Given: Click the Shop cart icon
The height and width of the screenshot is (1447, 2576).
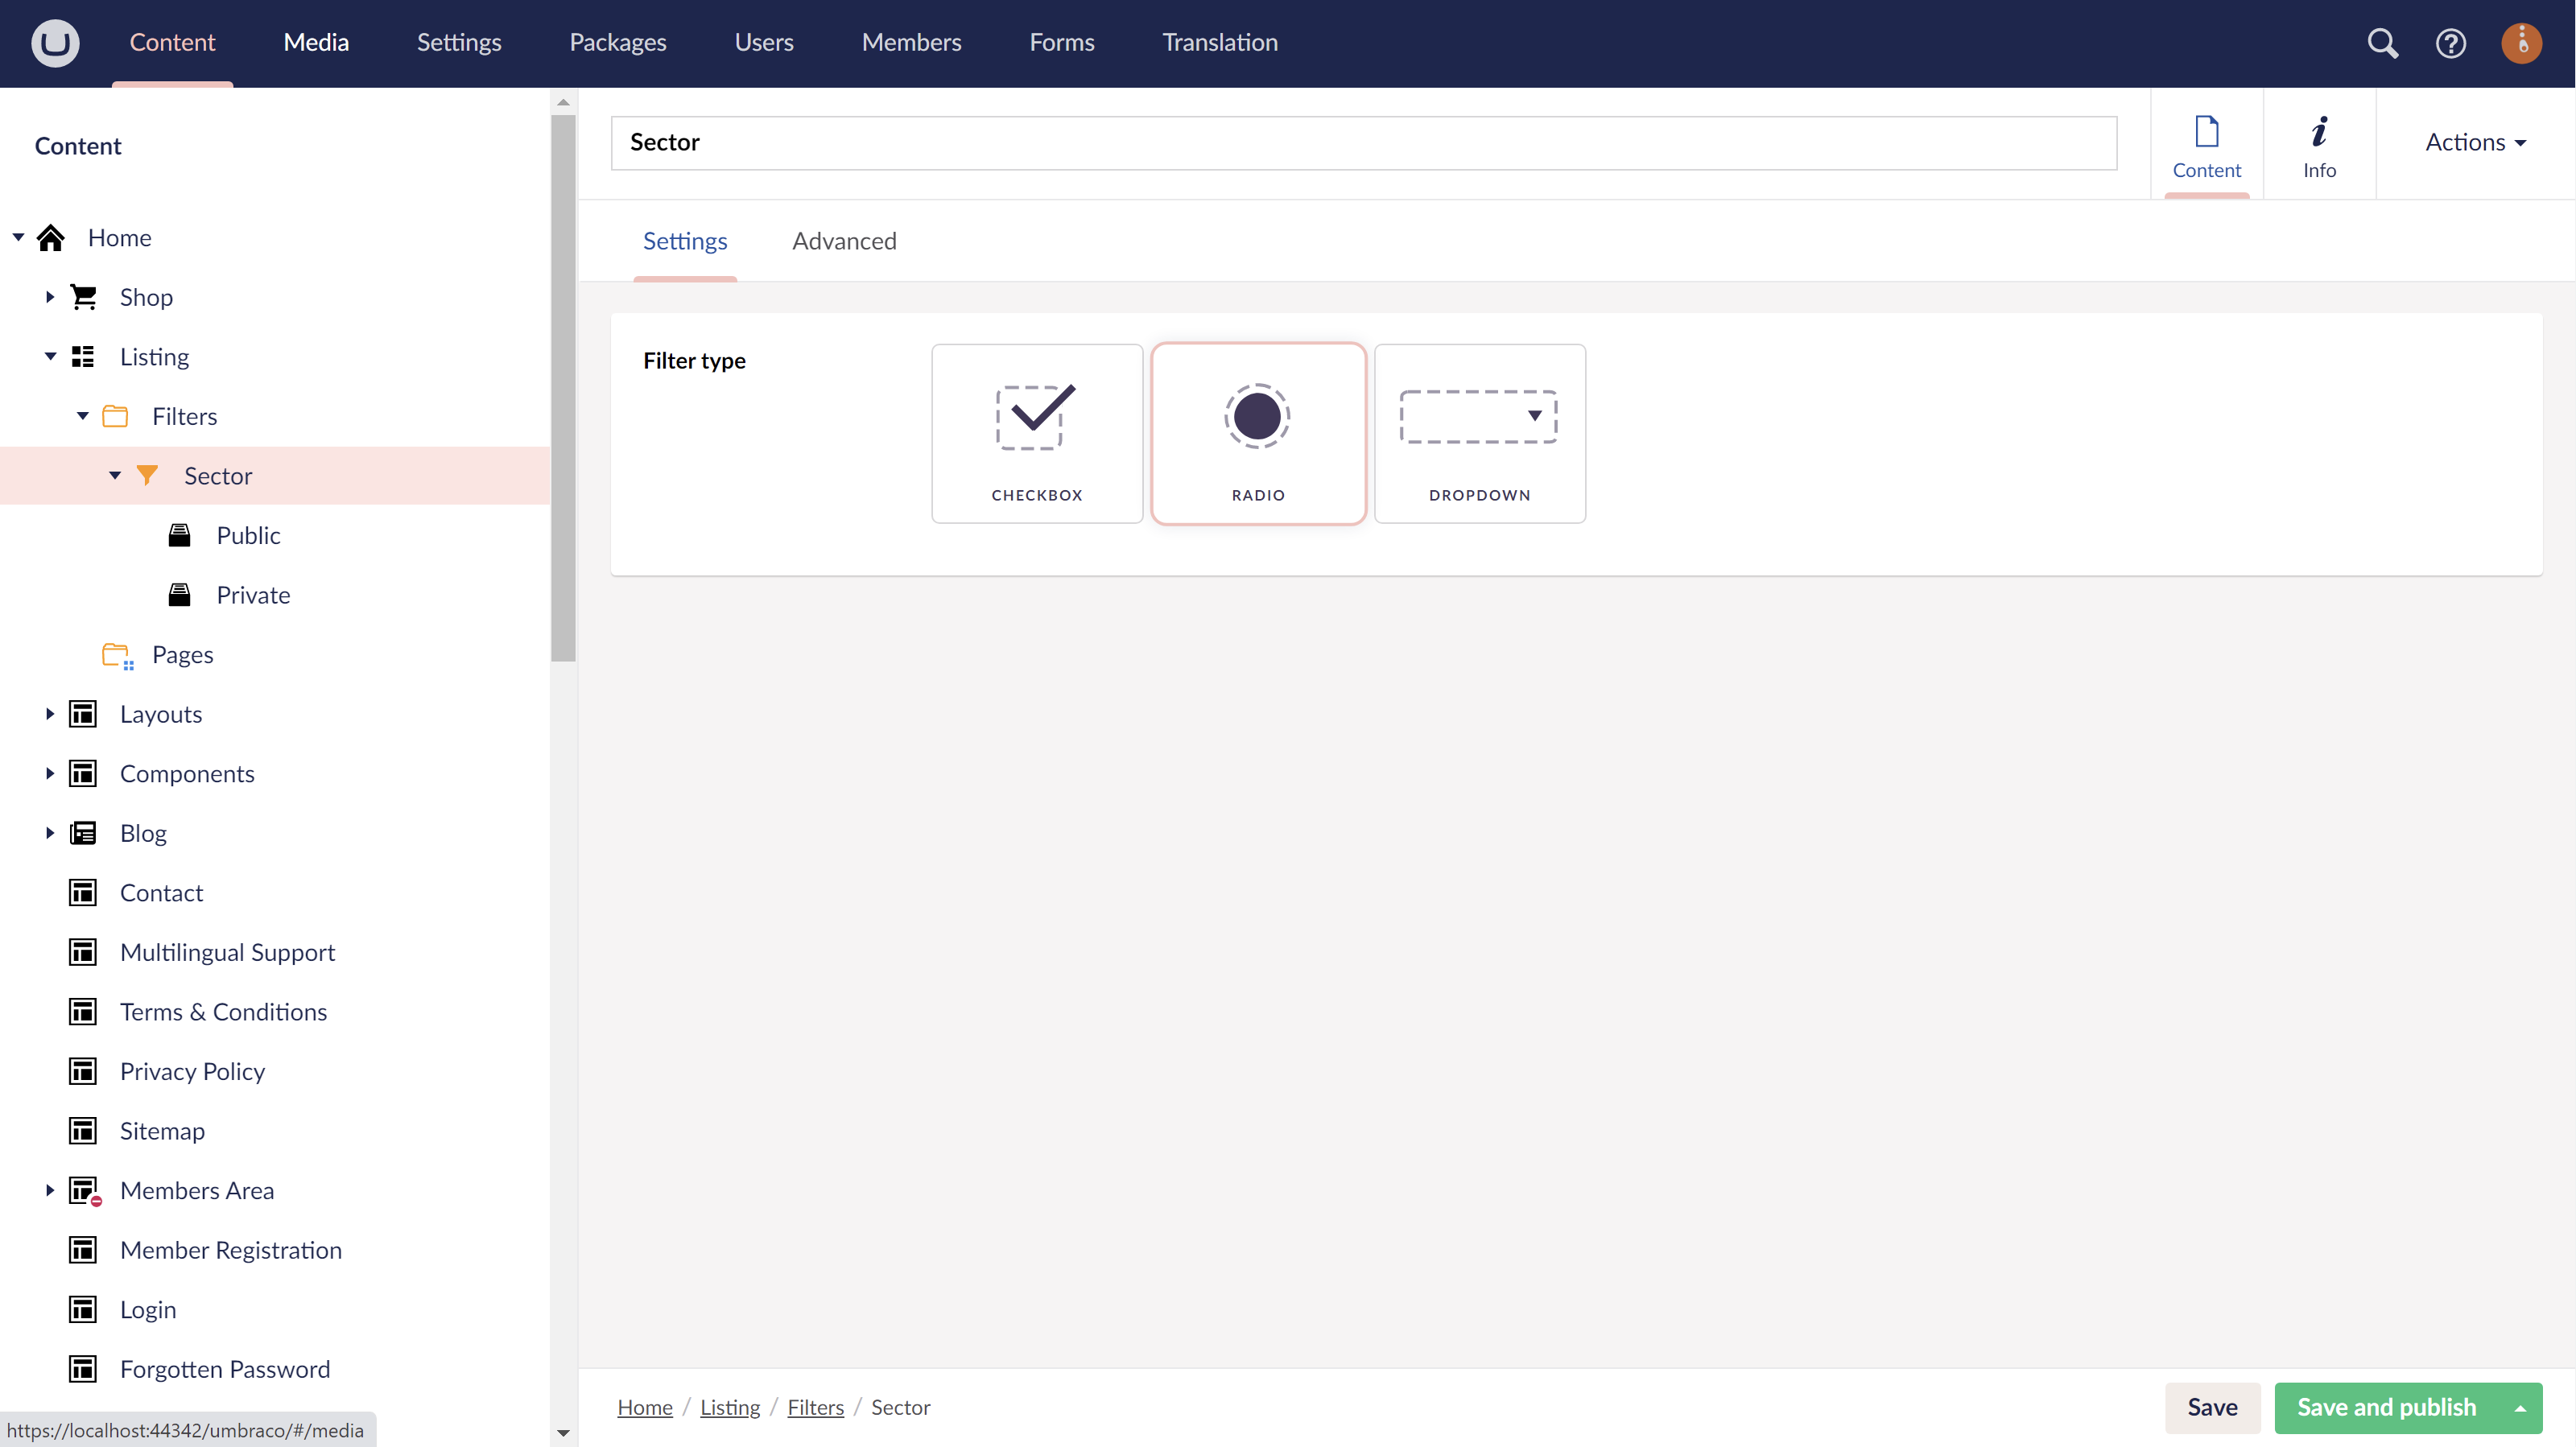Looking at the screenshot, I should click(84, 297).
